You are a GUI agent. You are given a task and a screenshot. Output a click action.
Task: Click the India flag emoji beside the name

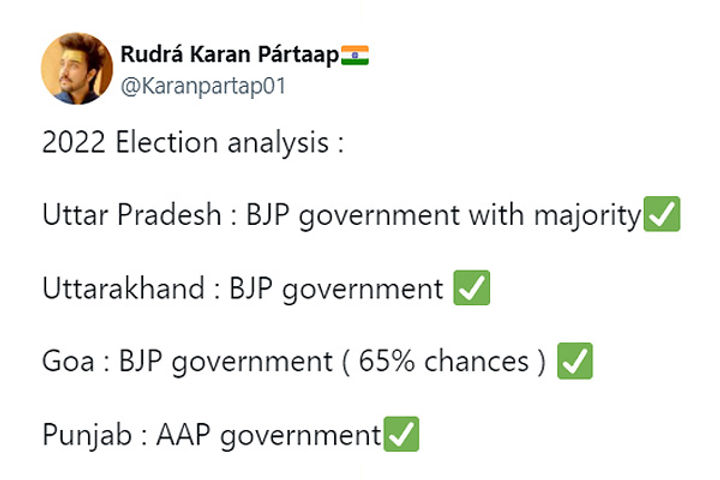355,55
